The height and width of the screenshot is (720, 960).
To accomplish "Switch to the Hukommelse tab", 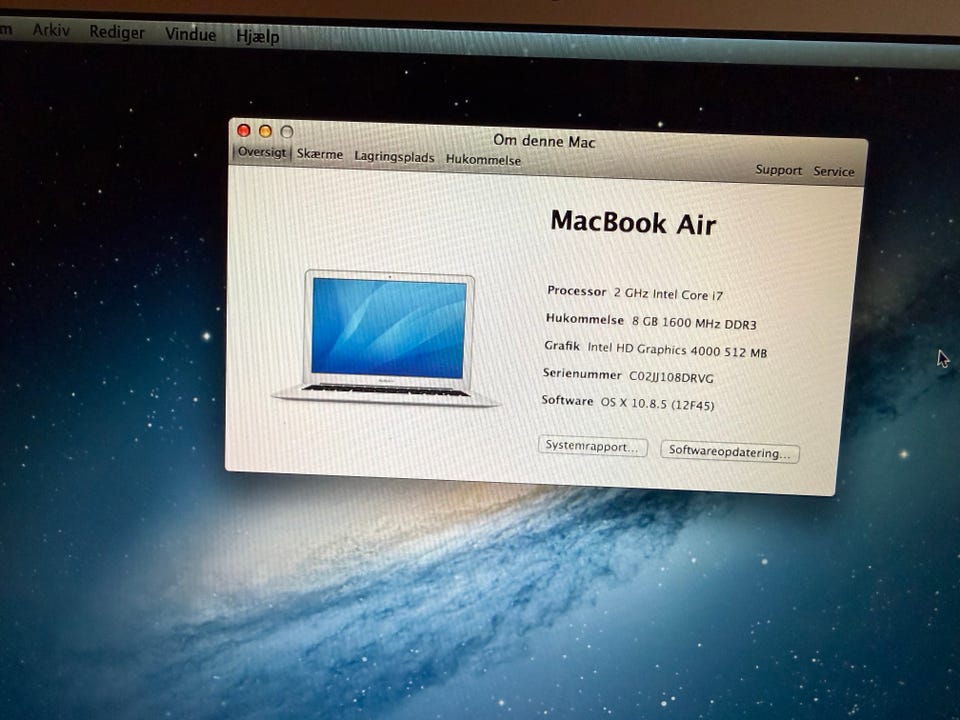I will pyautogui.click(x=483, y=159).
